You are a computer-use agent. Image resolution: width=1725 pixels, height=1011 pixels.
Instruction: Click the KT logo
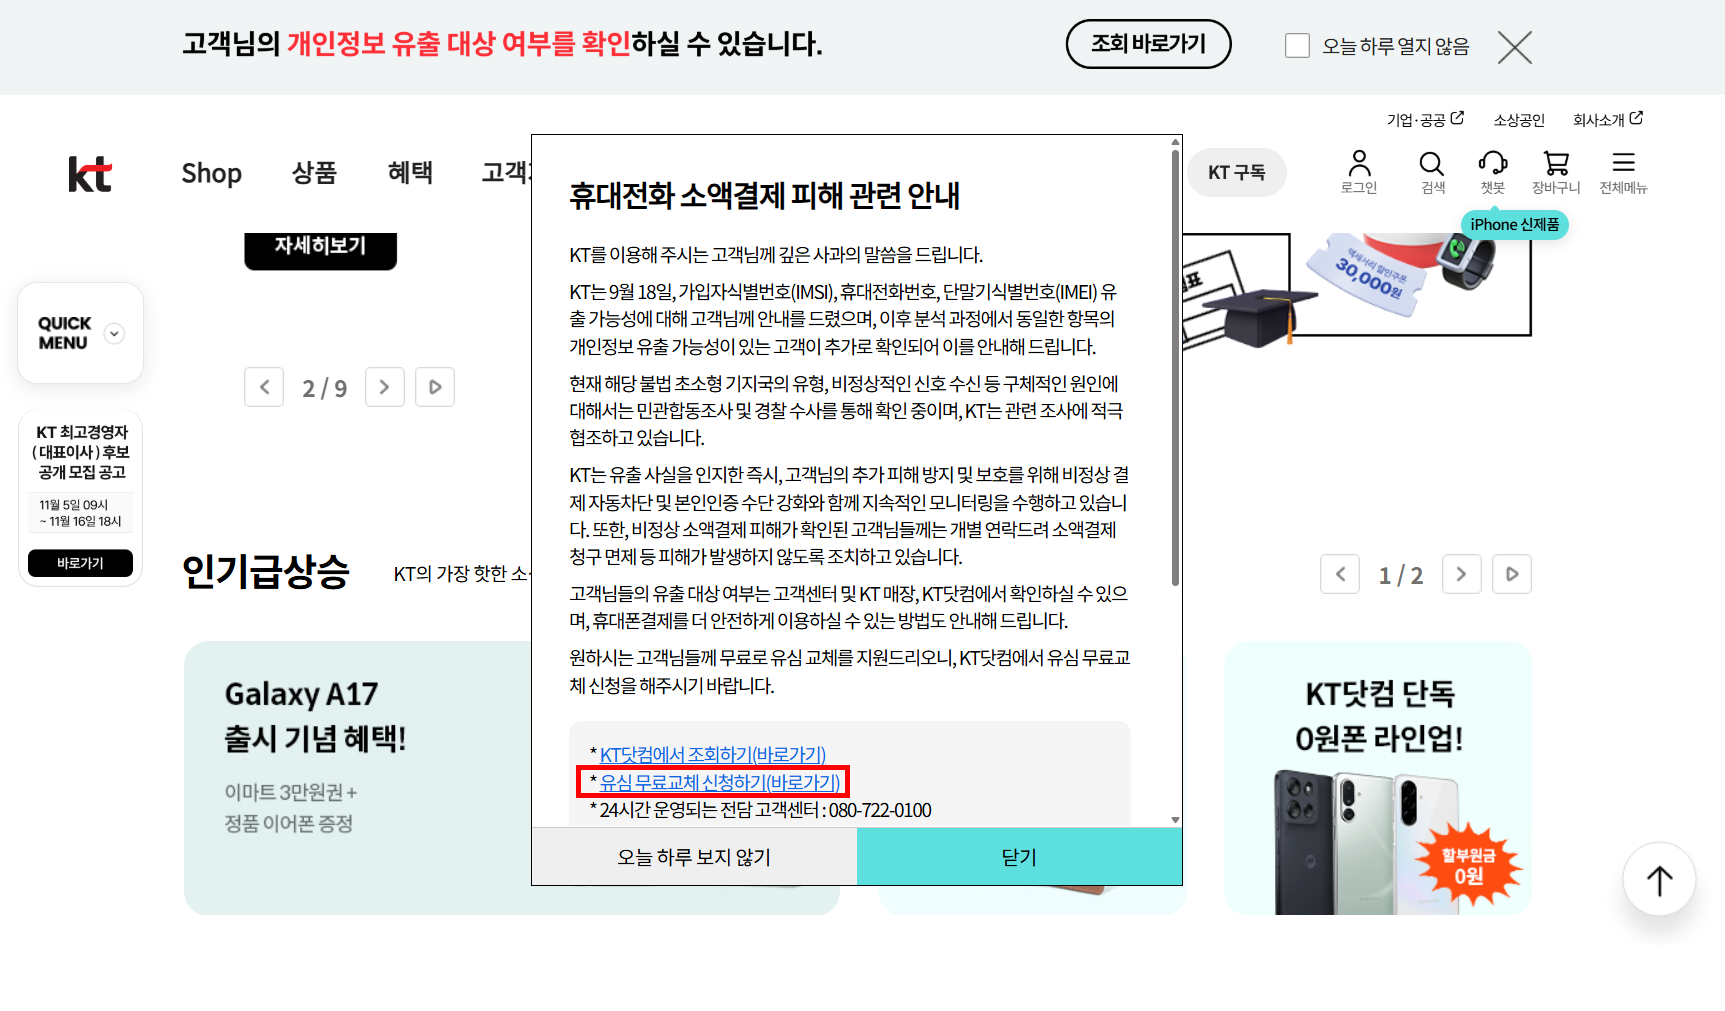[x=90, y=174]
